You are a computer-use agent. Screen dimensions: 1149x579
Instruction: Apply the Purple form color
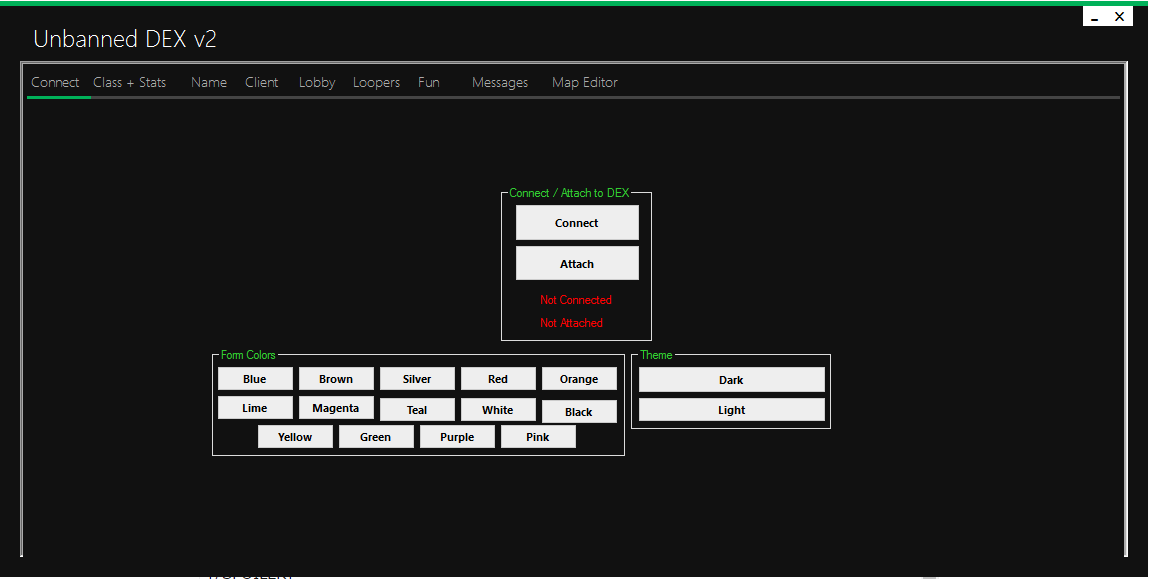457,437
